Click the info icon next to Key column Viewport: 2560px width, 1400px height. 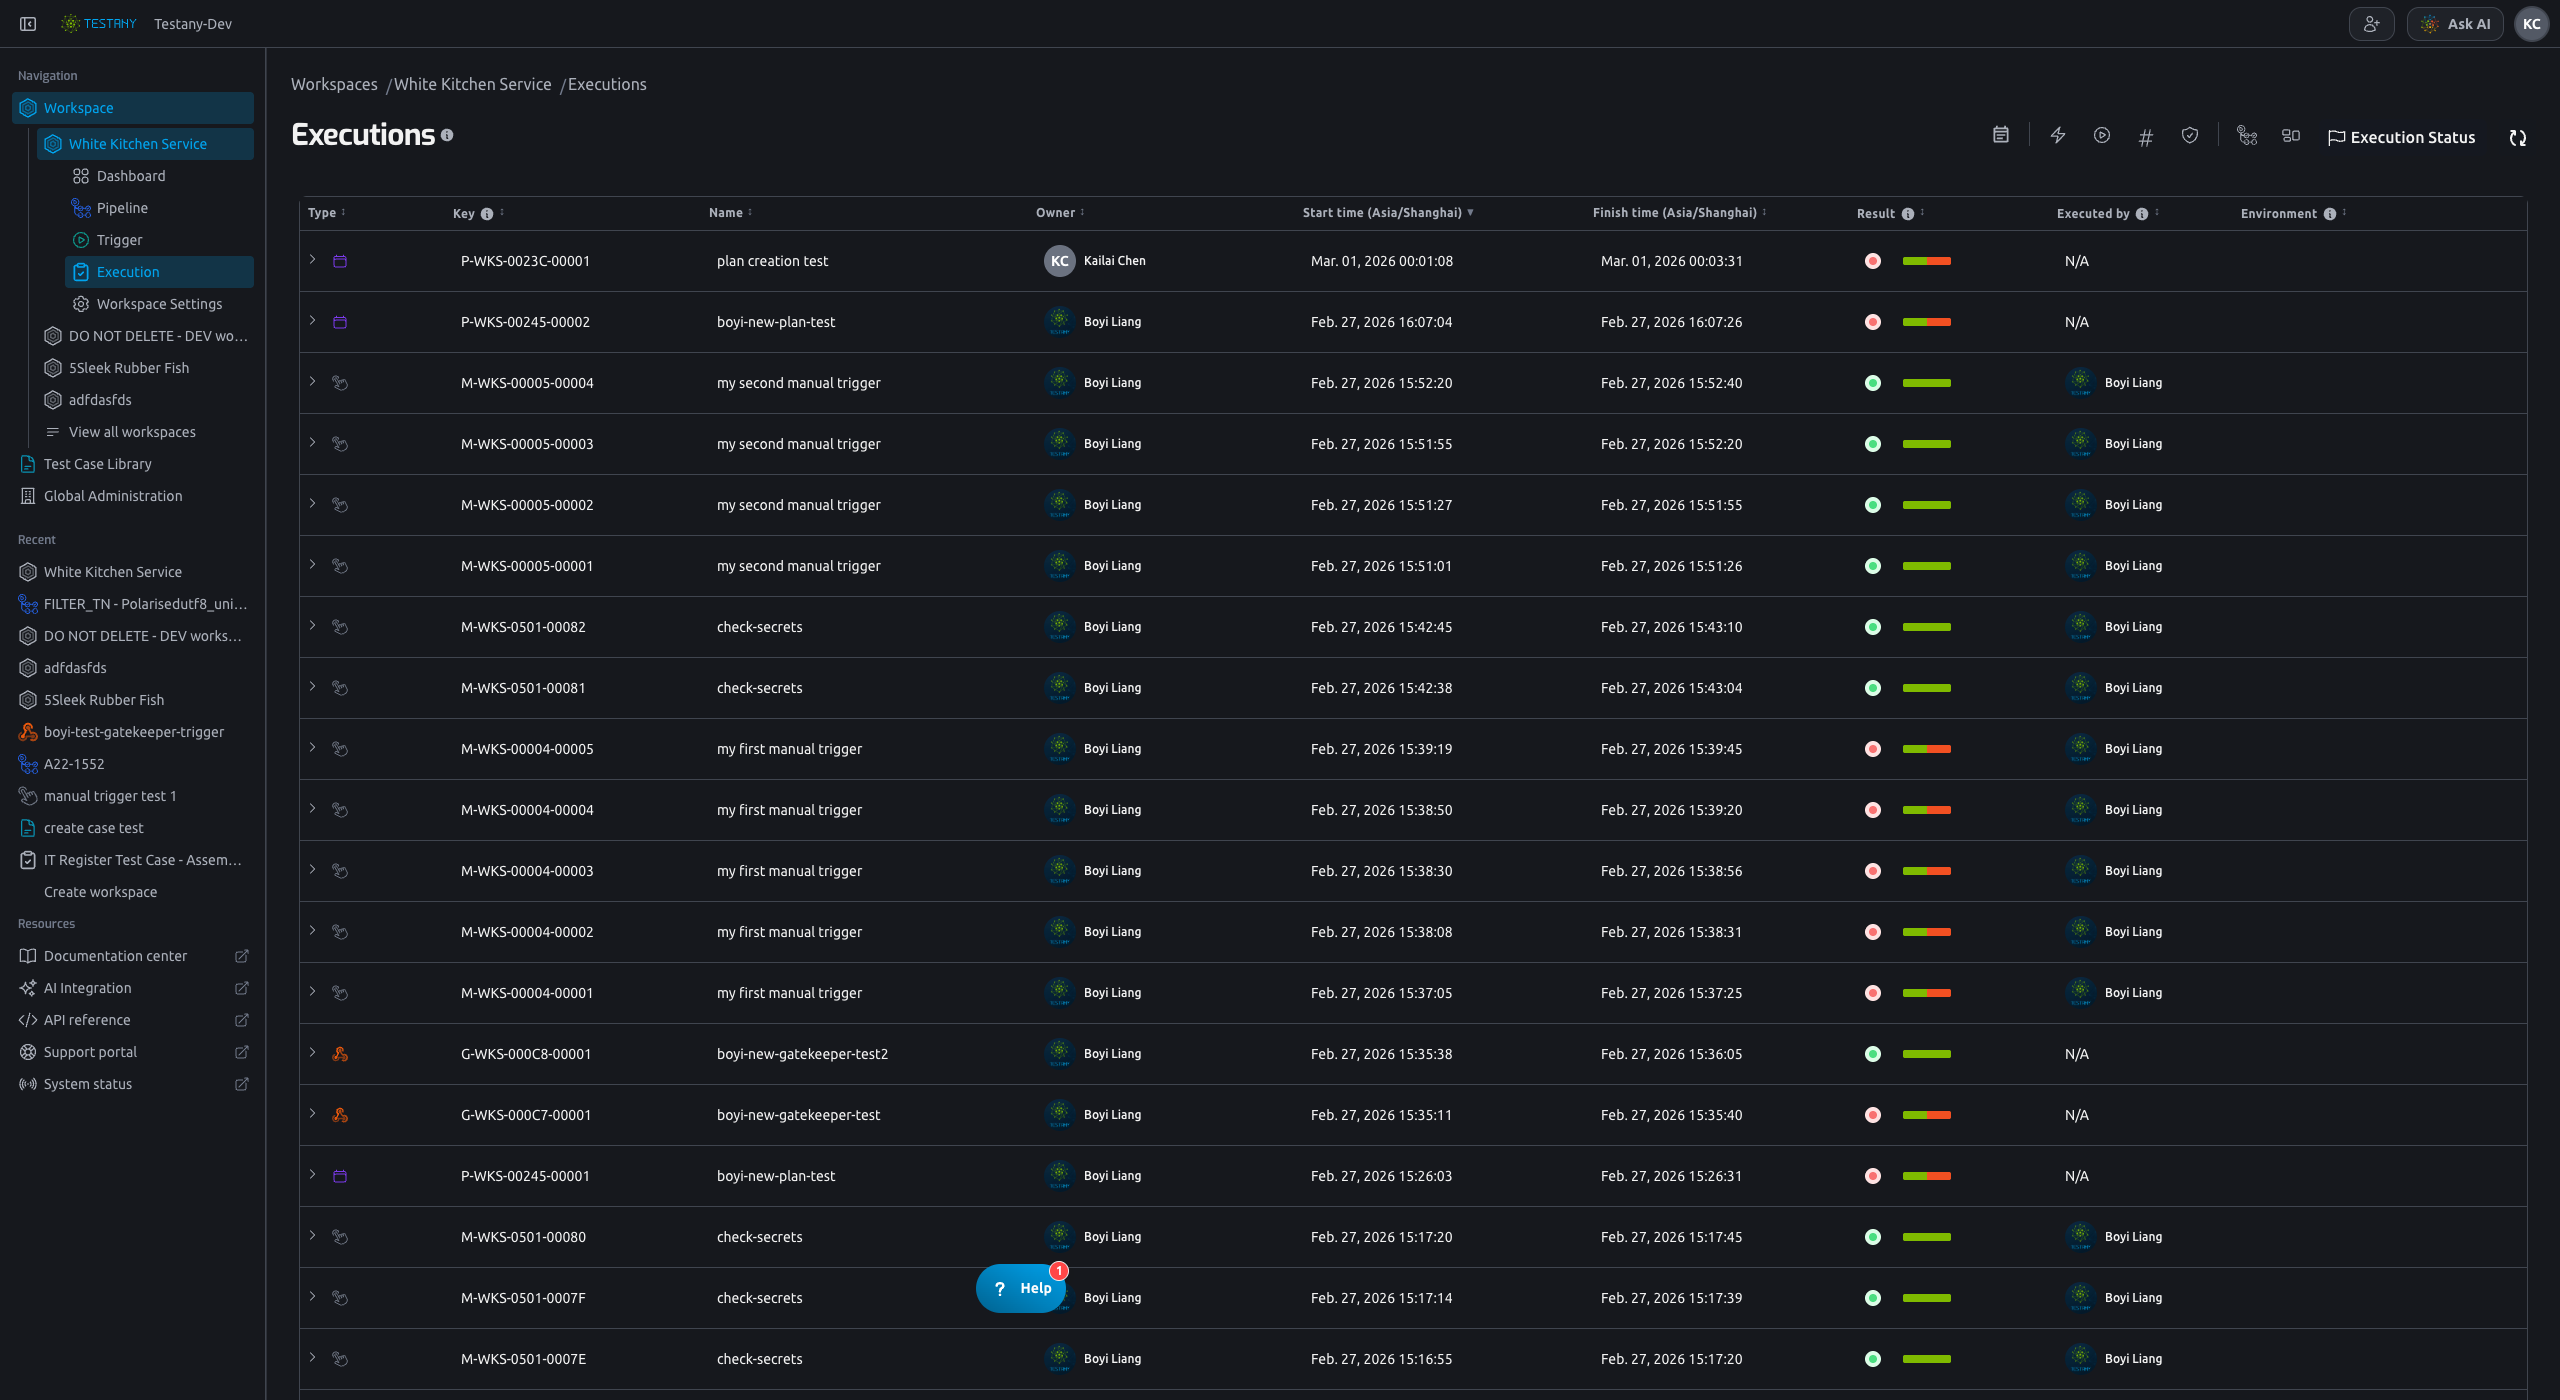487,214
